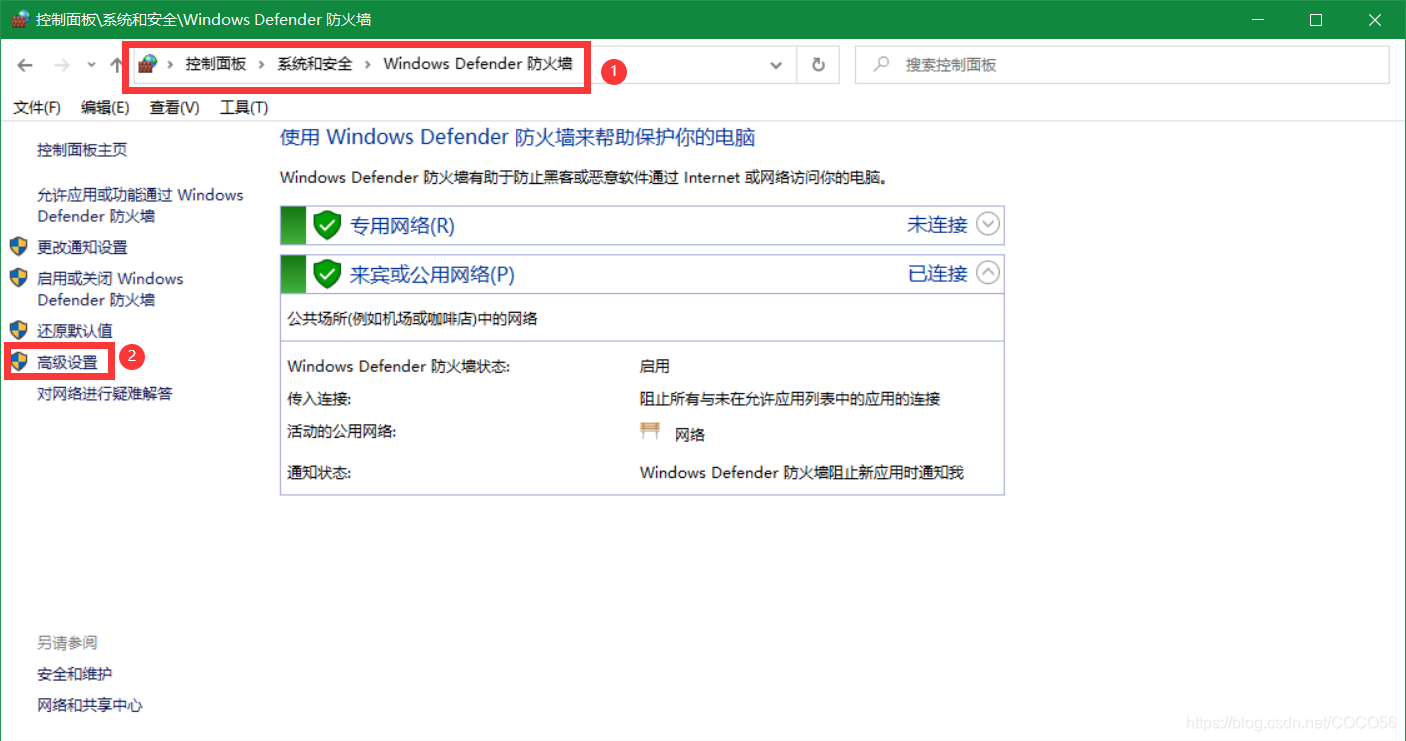Click the firewall icon in address bar

pyautogui.click(x=148, y=64)
